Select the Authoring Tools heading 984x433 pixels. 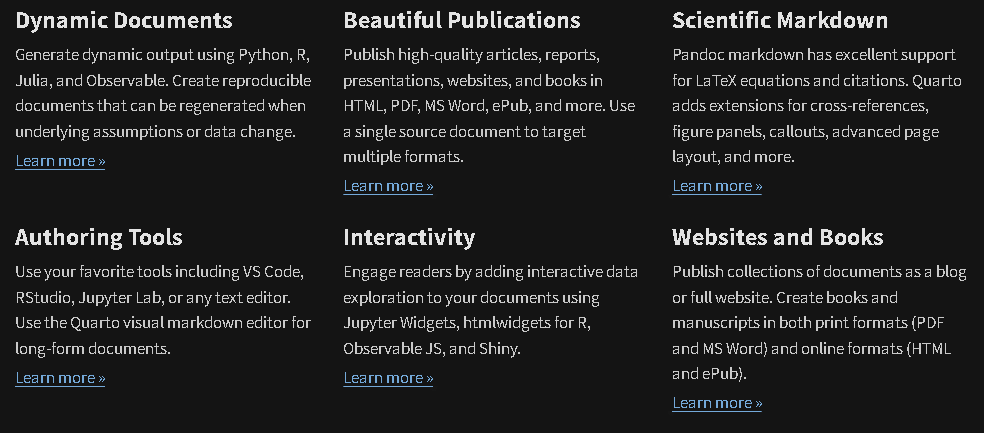tap(99, 237)
